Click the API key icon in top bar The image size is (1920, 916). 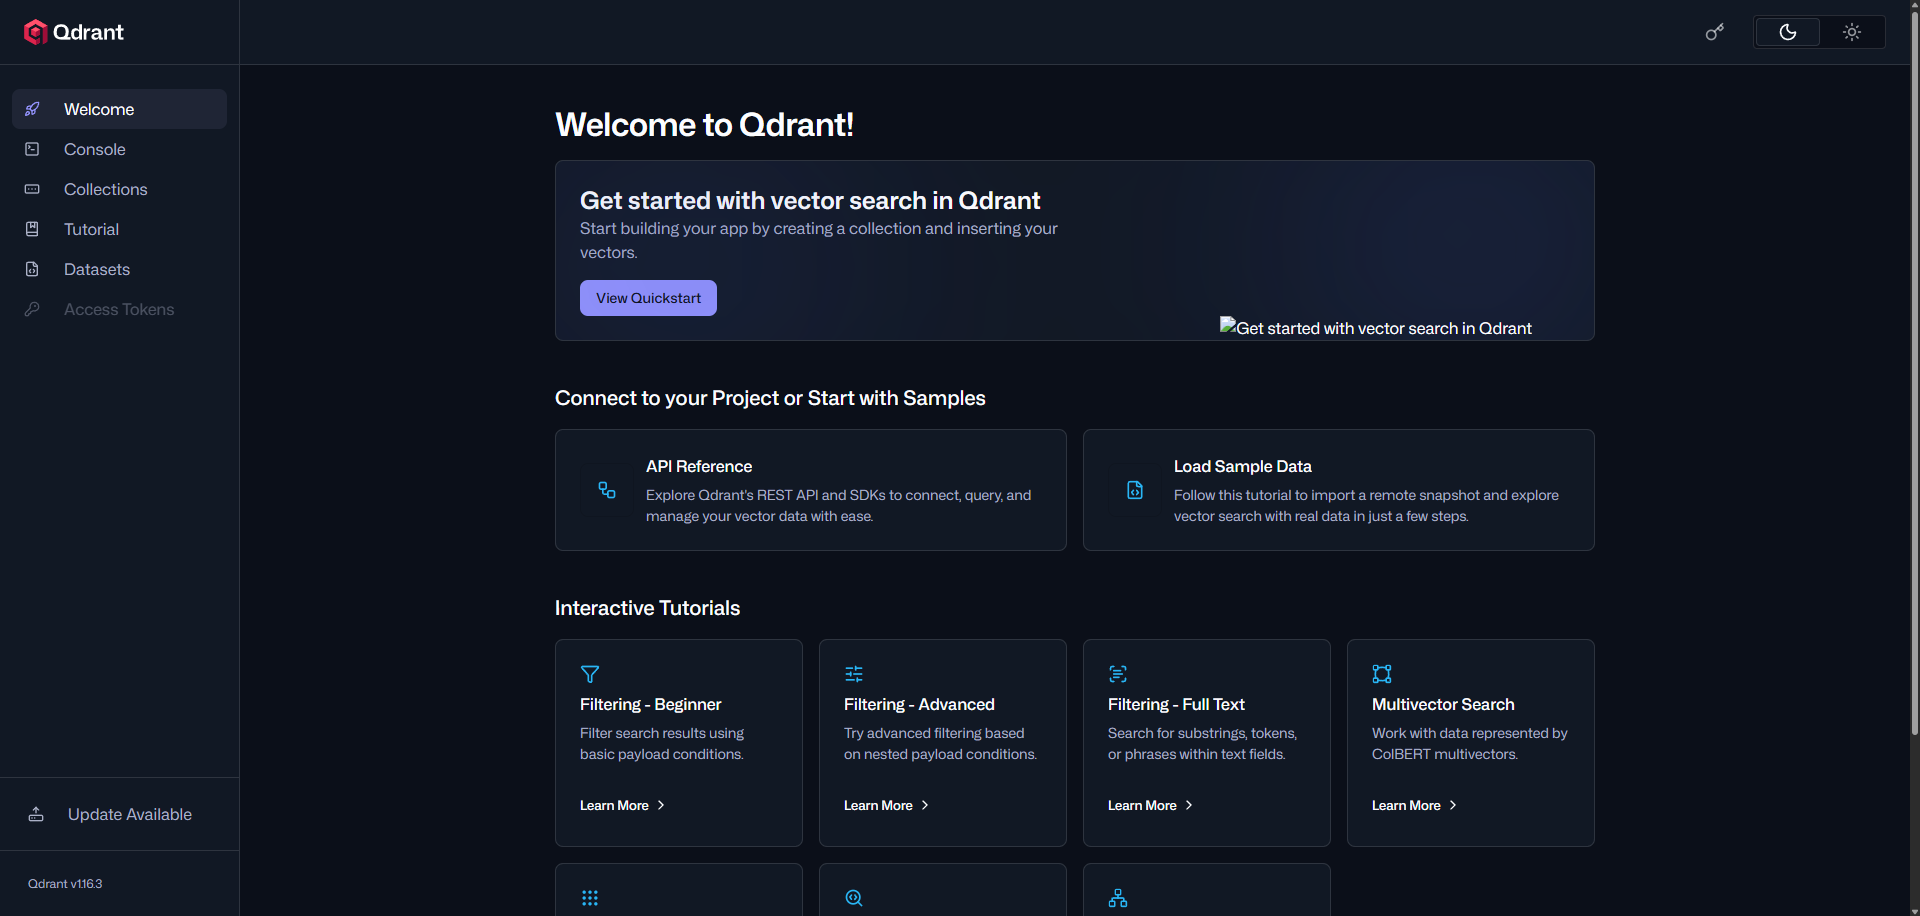point(1715,32)
